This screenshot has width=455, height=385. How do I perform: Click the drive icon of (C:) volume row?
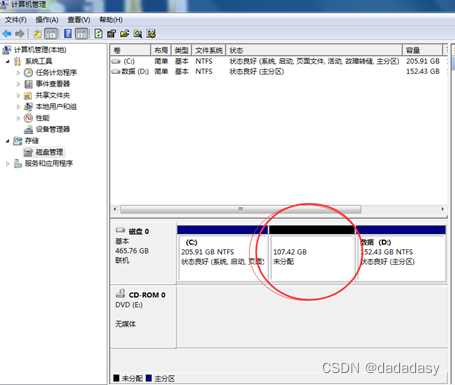[116, 61]
